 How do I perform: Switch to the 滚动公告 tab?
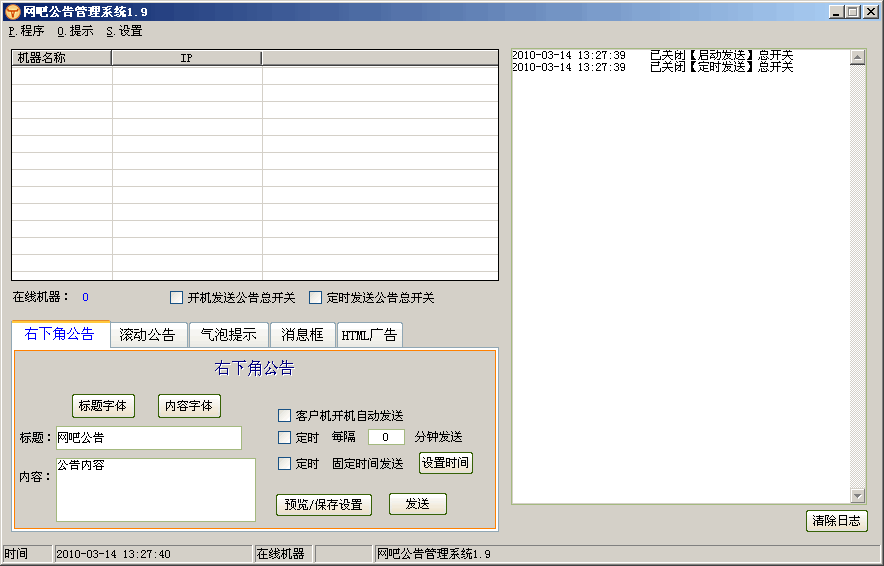click(148, 335)
